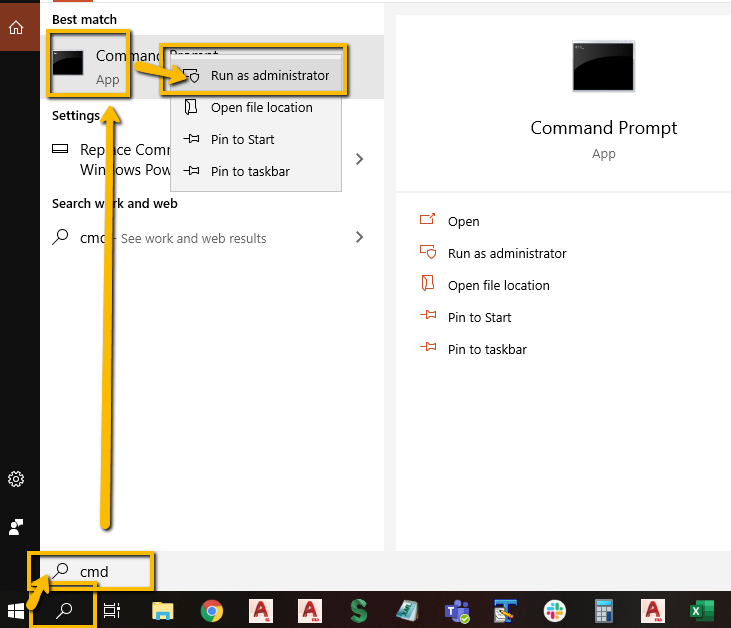Open the green S app on taskbar
This screenshot has width=731, height=628.
pos(359,611)
